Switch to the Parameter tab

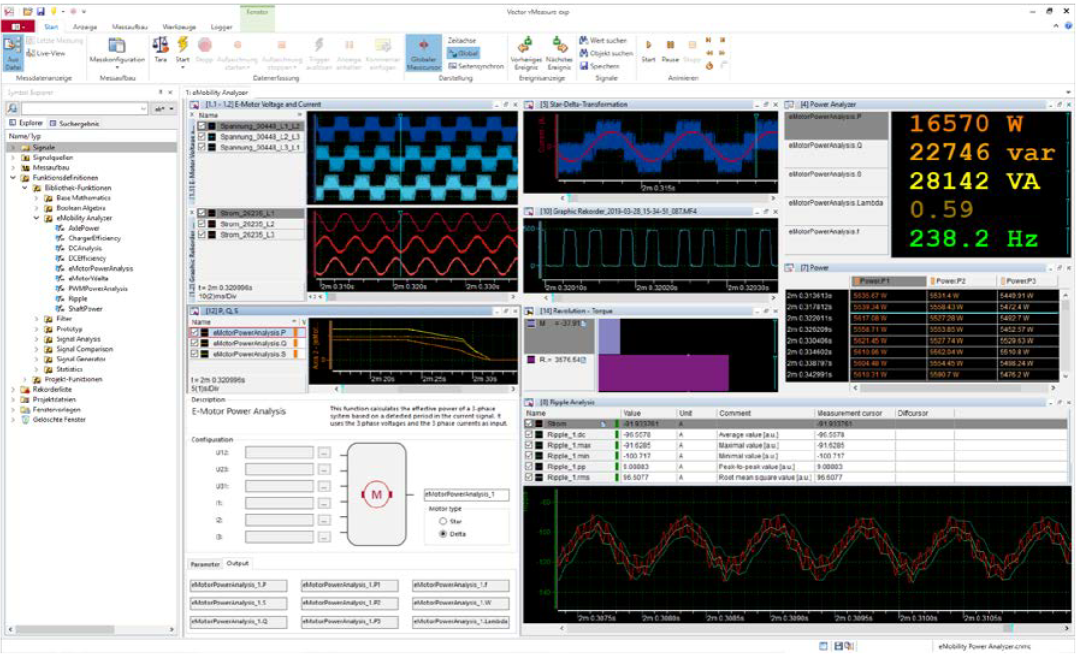205,564
